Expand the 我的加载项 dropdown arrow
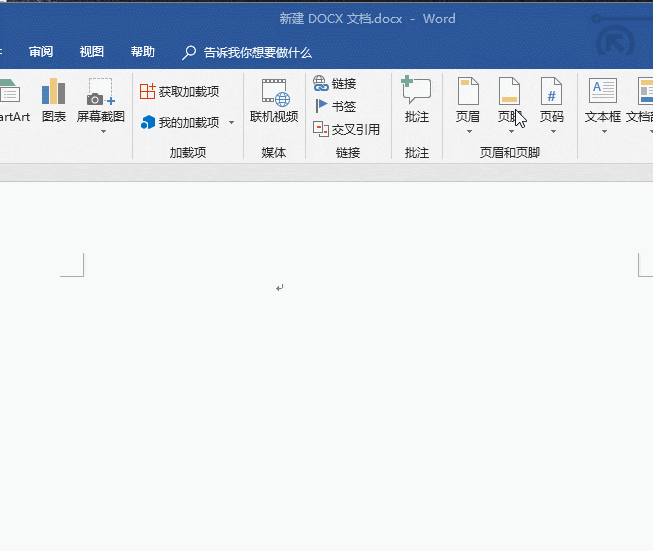Viewport: 653px width, 551px height. [232, 122]
